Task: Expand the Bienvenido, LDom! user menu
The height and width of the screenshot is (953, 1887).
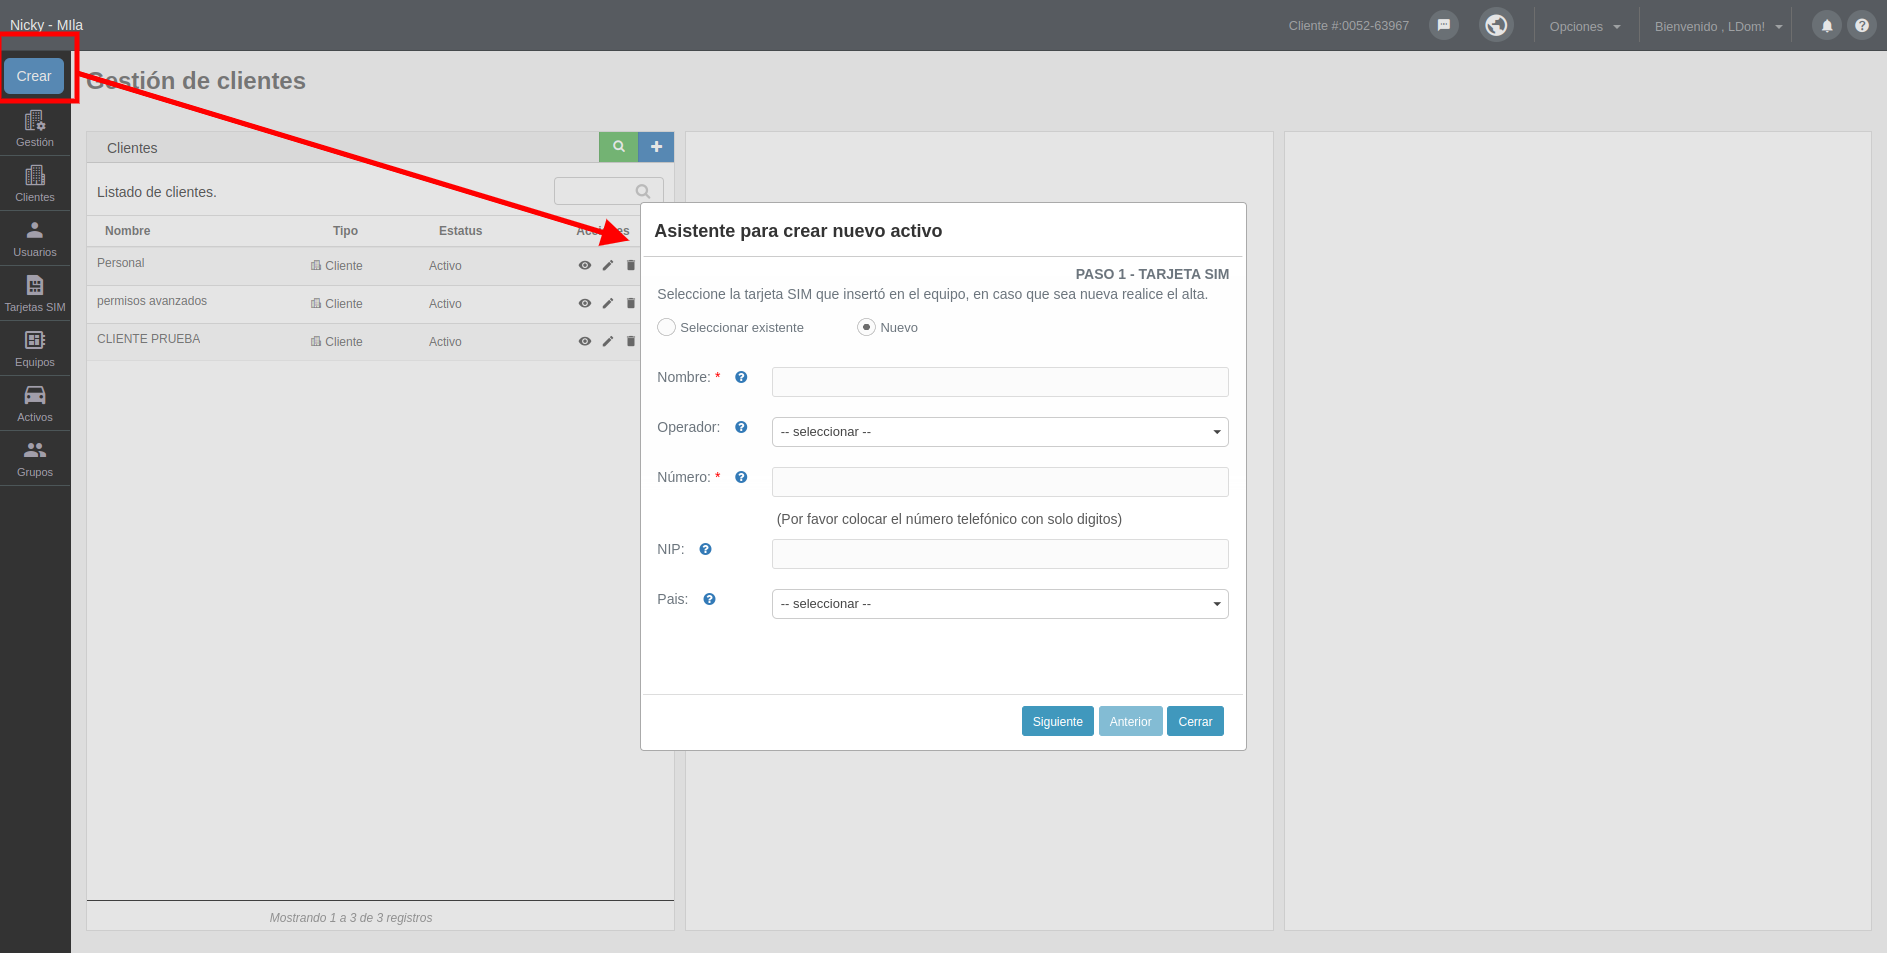Action: tap(1718, 26)
